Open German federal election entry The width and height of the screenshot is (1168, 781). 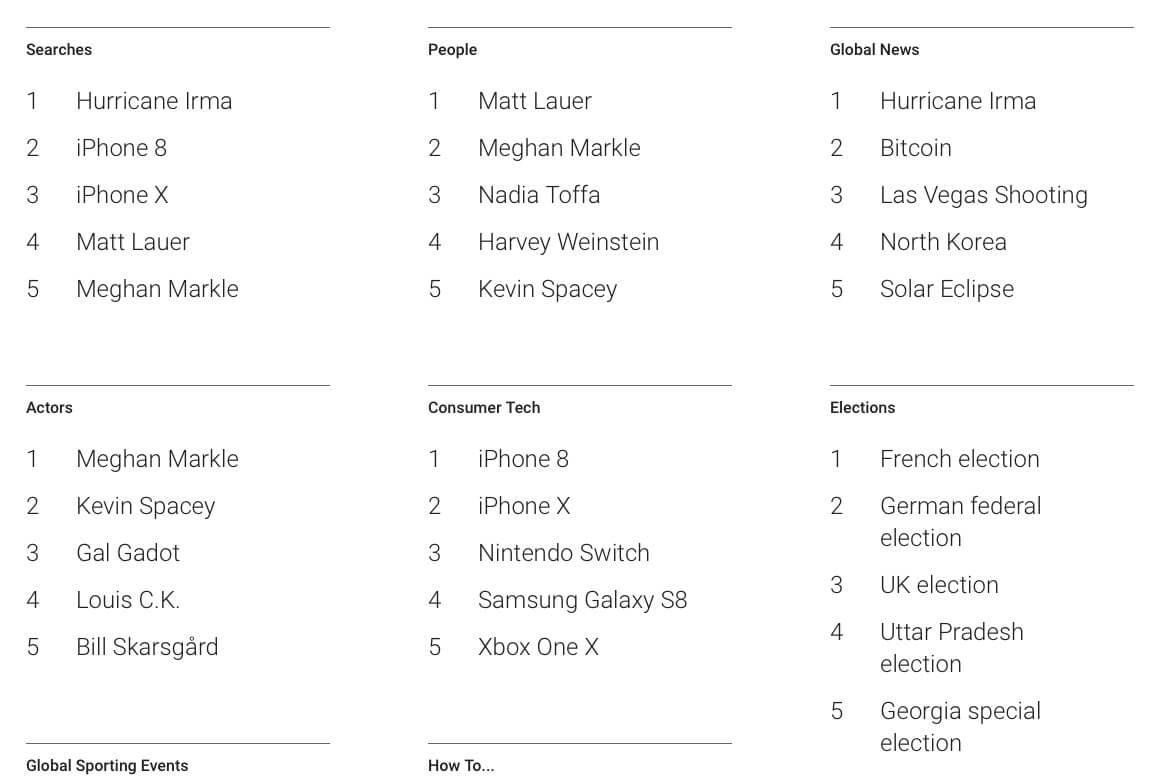click(960, 522)
